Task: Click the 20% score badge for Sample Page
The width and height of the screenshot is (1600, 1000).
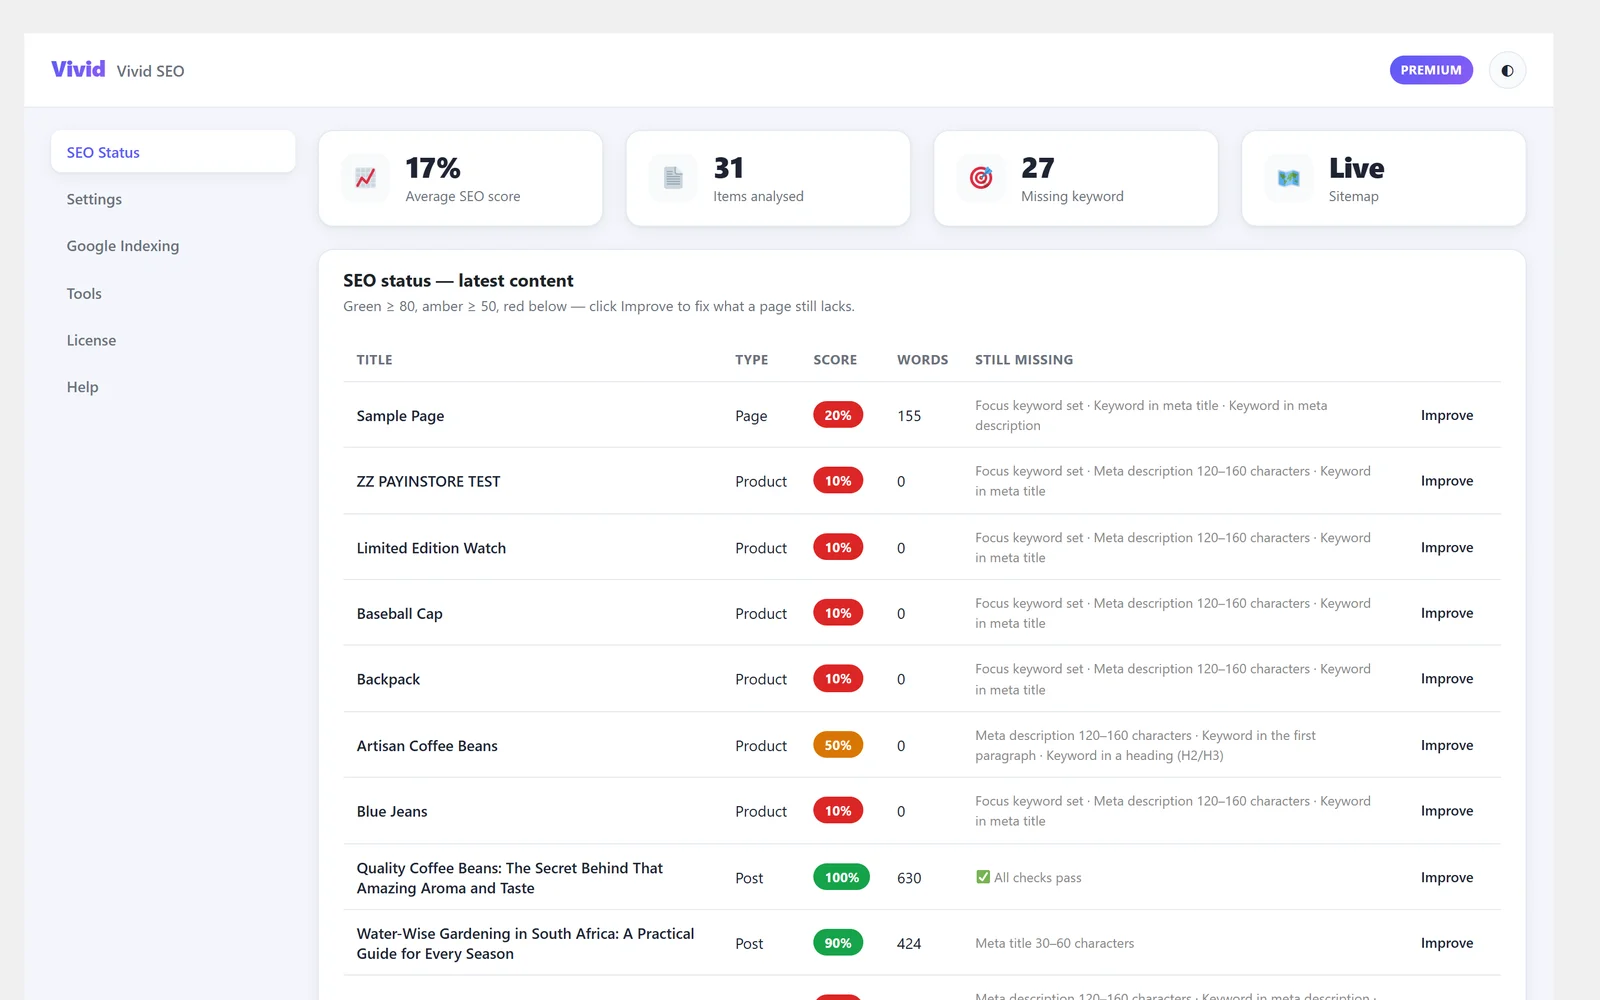Action: click(x=838, y=415)
